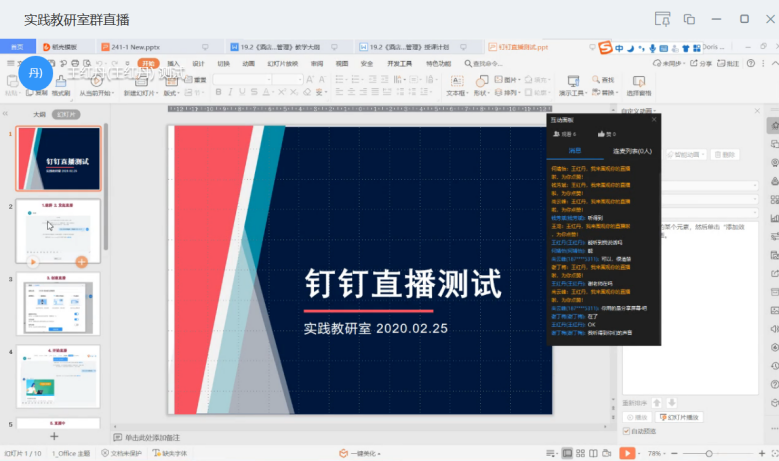The width and height of the screenshot is (779, 461).
Task: Decrease font size with the smaller A icon
Action: click(322, 79)
